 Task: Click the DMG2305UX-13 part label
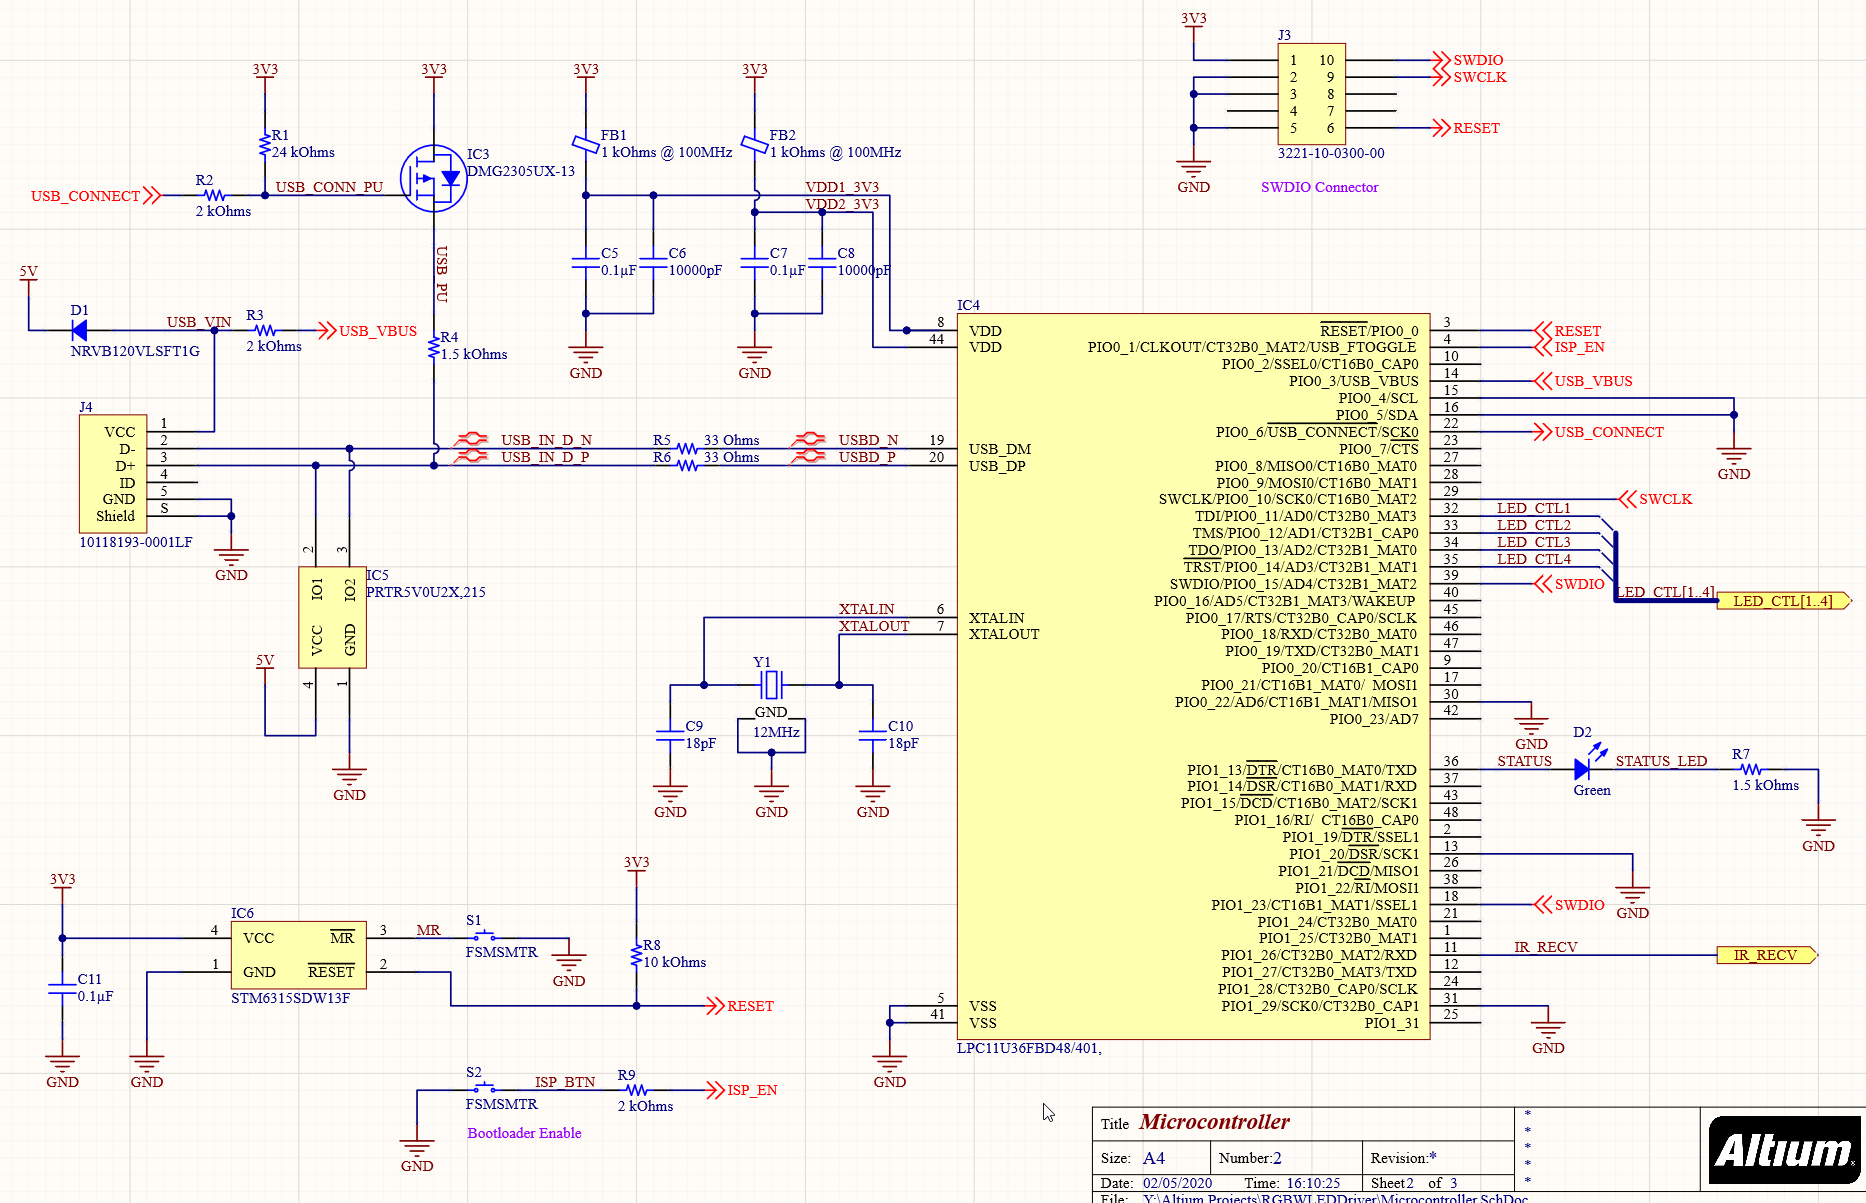(521, 171)
